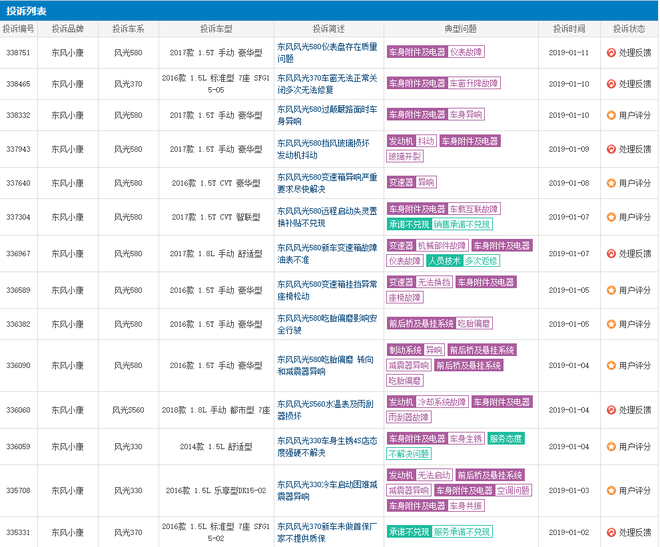Click status icon in row 338751
This screenshot has height=547, width=660.
coord(611,53)
